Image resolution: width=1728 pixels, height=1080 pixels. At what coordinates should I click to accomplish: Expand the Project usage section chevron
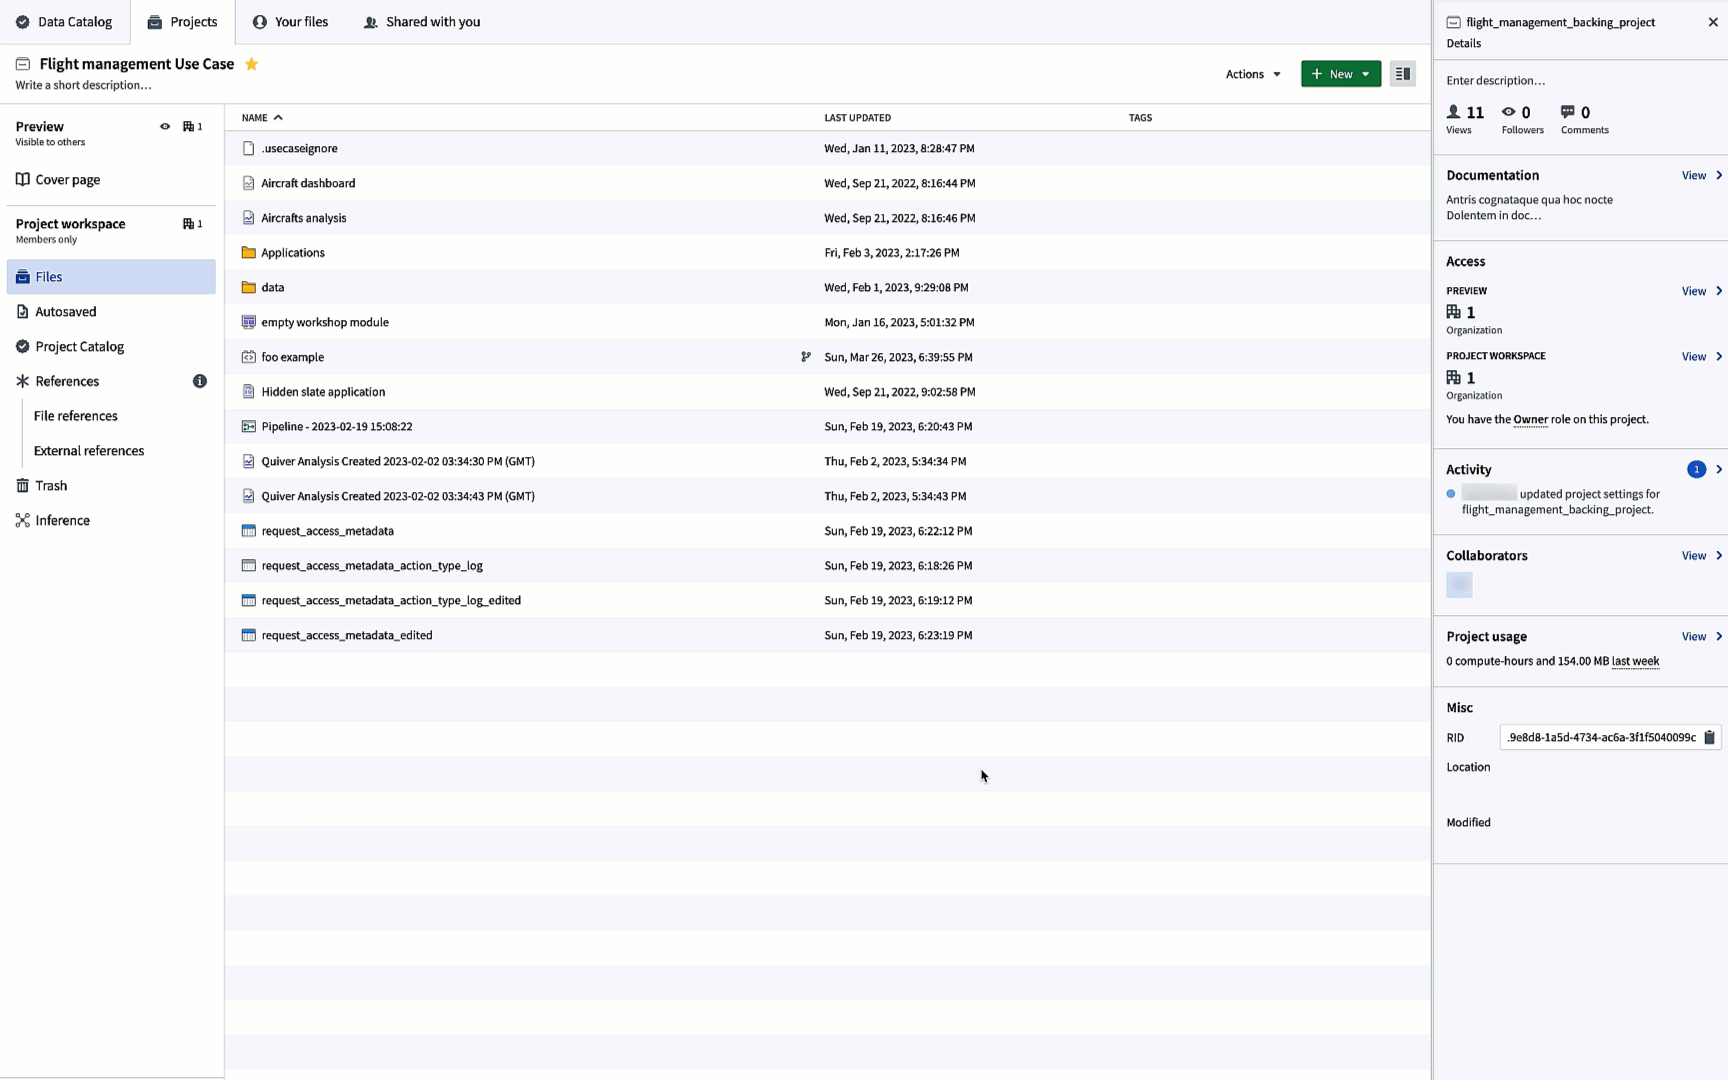point(1719,637)
